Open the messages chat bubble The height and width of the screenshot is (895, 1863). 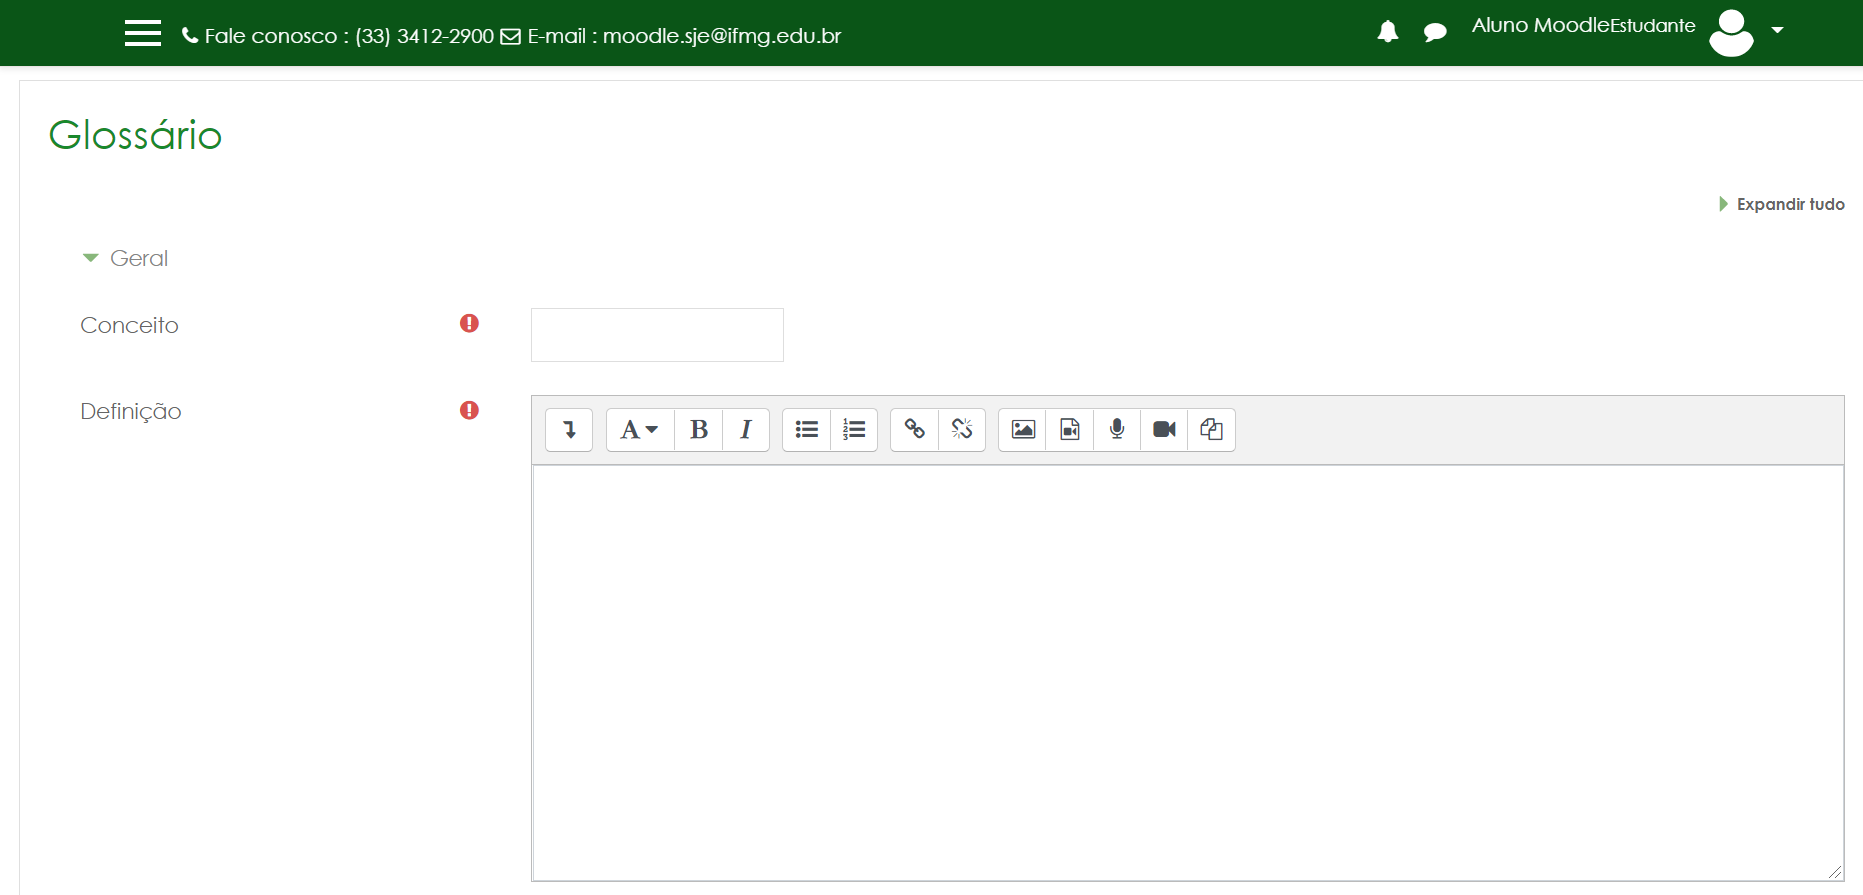coord(1435,33)
